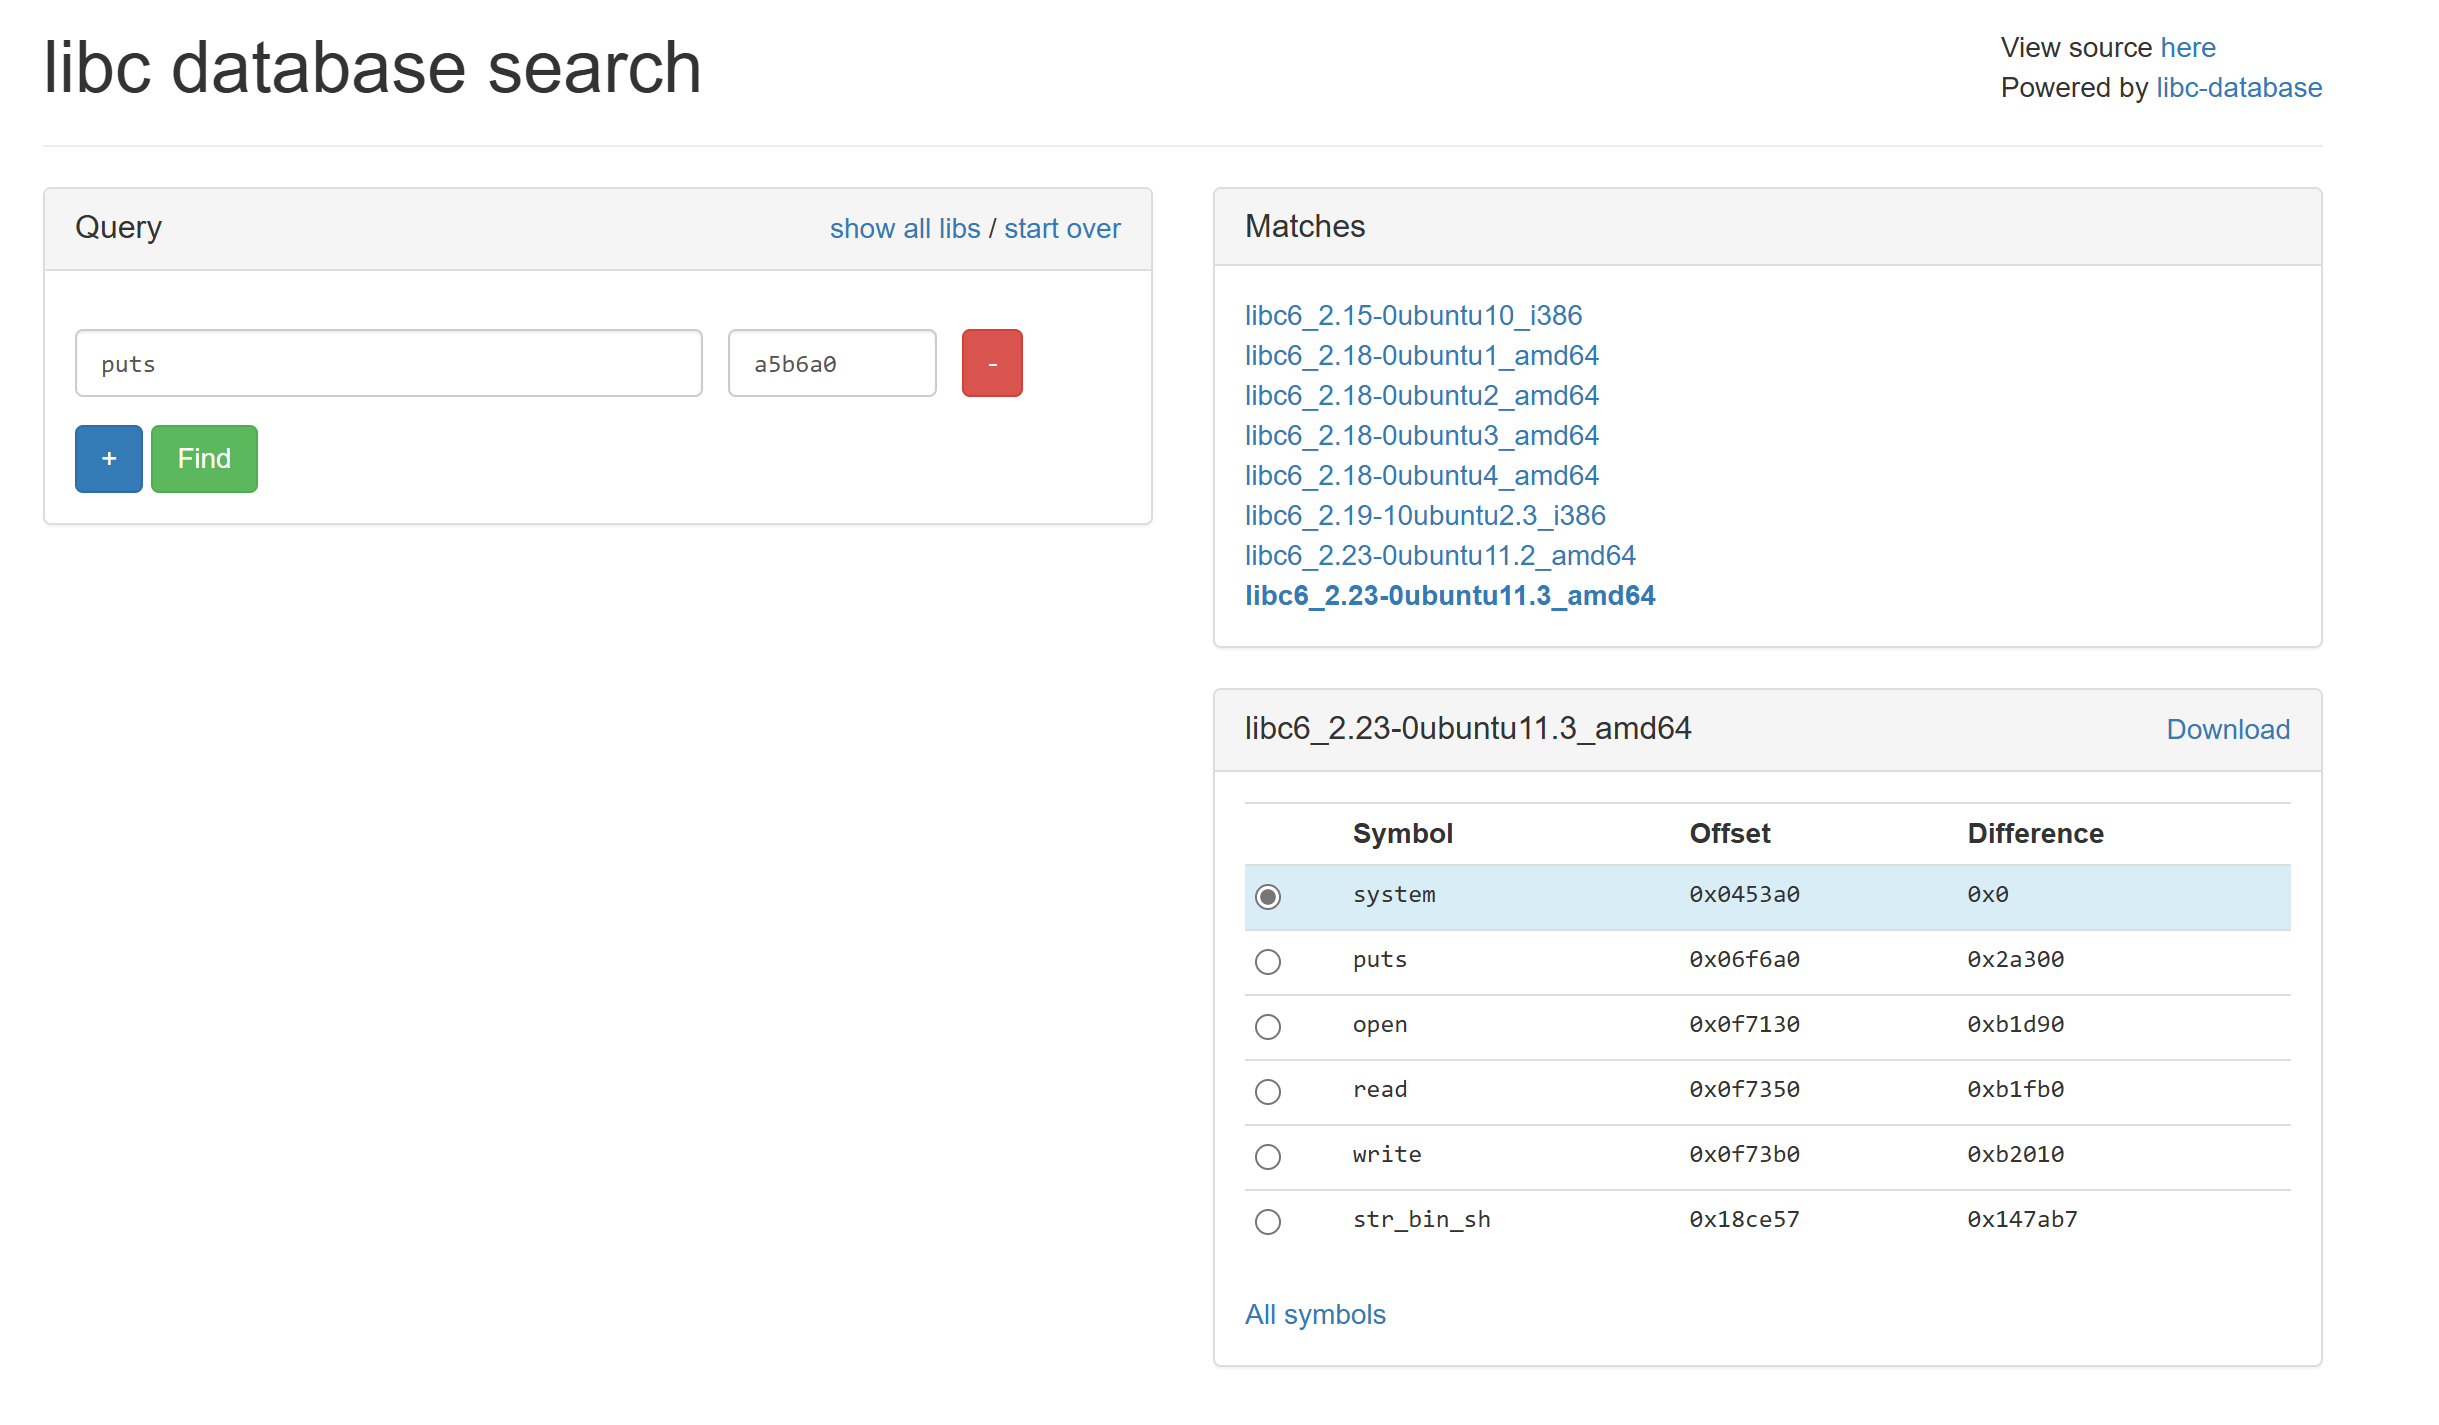Viewport: 2439px width, 1425px height.
Task: Click the Matches panel heading
Action: [x=1304, y=226]
